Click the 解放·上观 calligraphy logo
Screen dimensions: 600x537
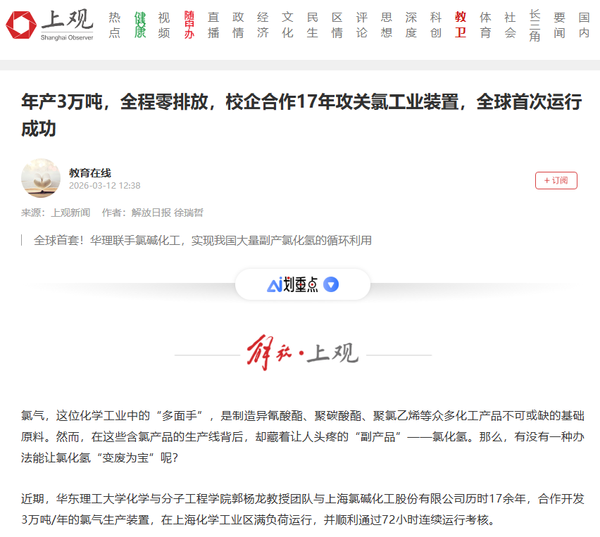coord(301,354)
